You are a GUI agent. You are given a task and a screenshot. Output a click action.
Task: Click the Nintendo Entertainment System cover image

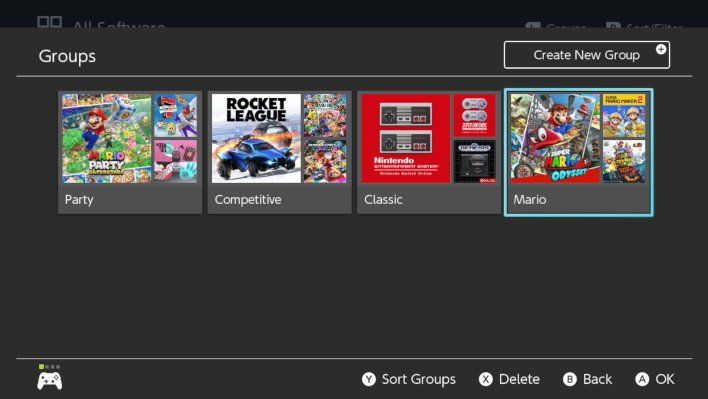tap(405, 138)
